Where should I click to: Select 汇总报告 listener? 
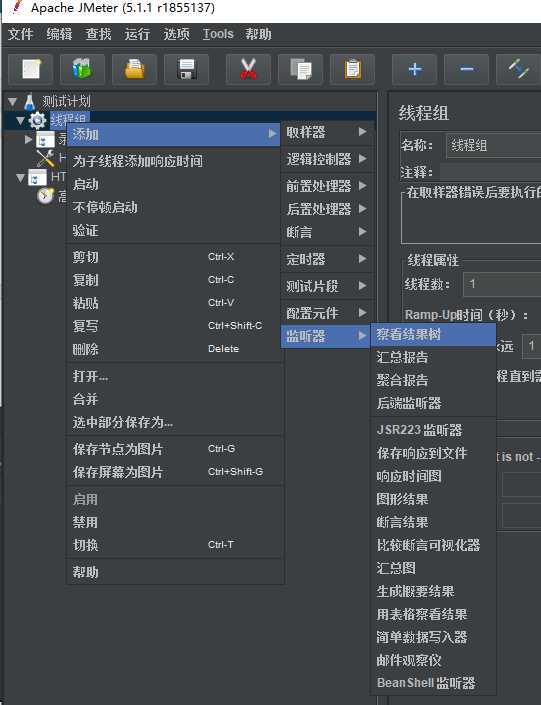coord(433,357)
